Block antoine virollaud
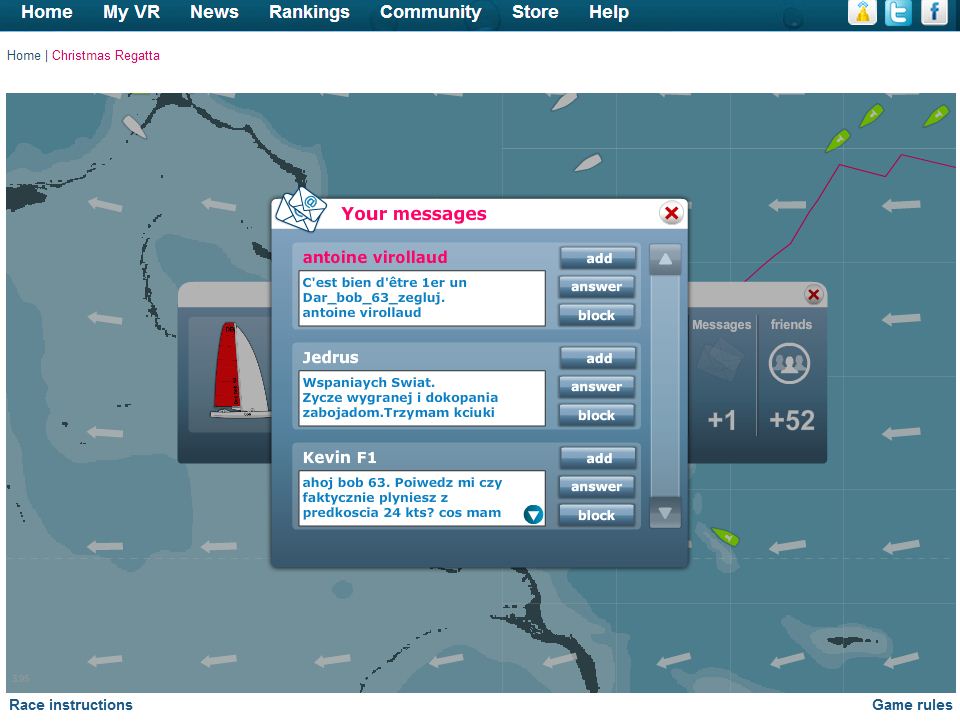This screenshot has width=960, height=725. click(x=596, y=315)
